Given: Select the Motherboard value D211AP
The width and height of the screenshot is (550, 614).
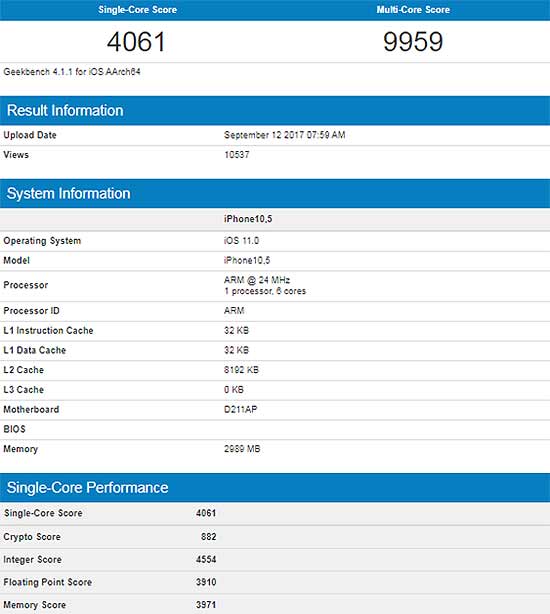Looking at the screenshot, I should pyautogui.click(x=240, y=410).
